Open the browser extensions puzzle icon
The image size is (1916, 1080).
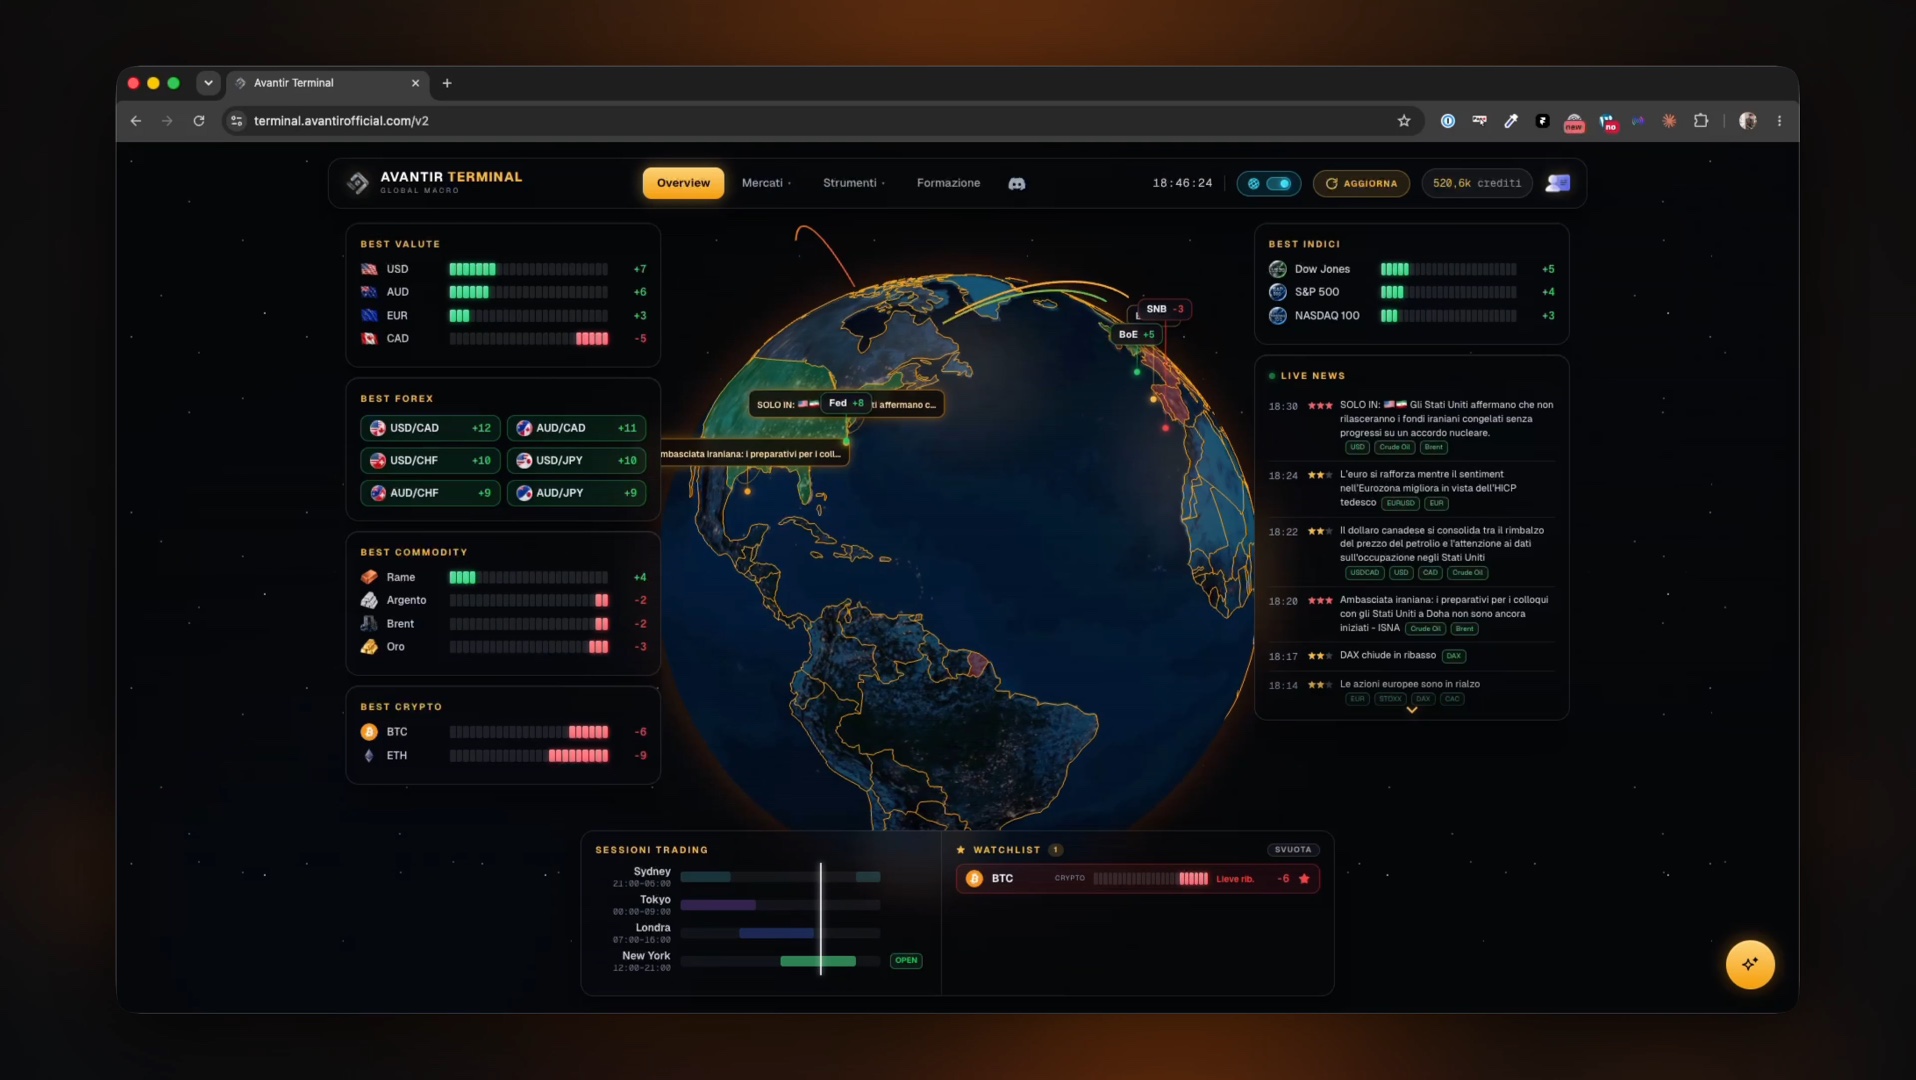[1701, 120]
